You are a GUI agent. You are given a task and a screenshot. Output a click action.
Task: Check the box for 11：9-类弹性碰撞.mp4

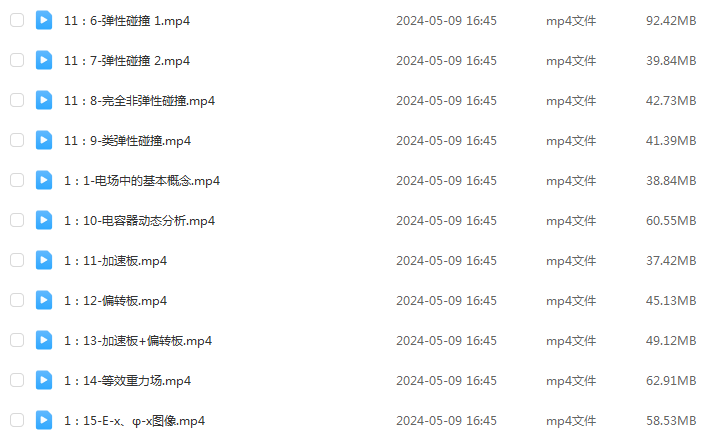point(17,140)
